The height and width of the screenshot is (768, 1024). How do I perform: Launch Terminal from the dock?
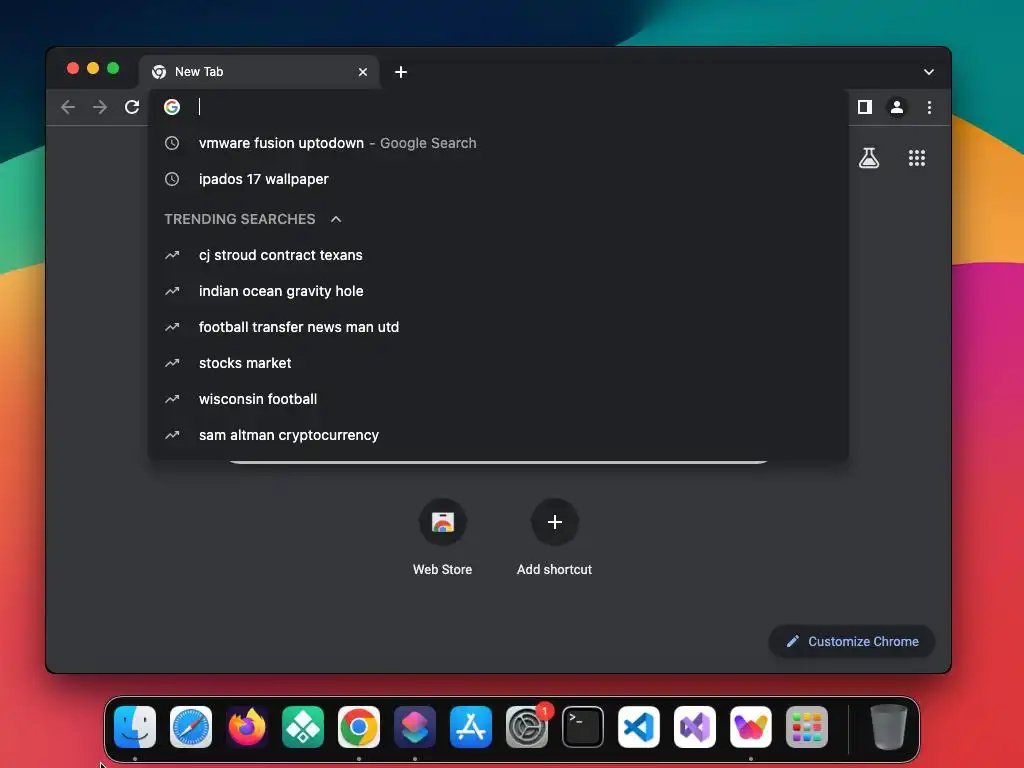click(583, 727)
